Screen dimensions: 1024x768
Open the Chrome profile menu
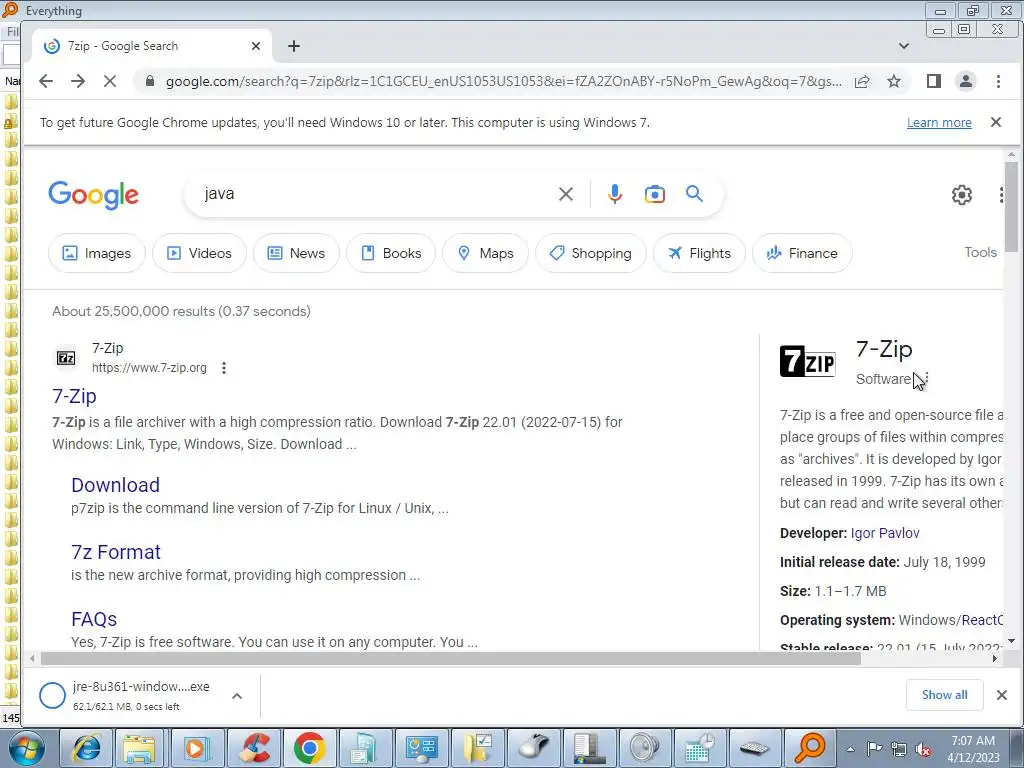(x=966, y=81)
